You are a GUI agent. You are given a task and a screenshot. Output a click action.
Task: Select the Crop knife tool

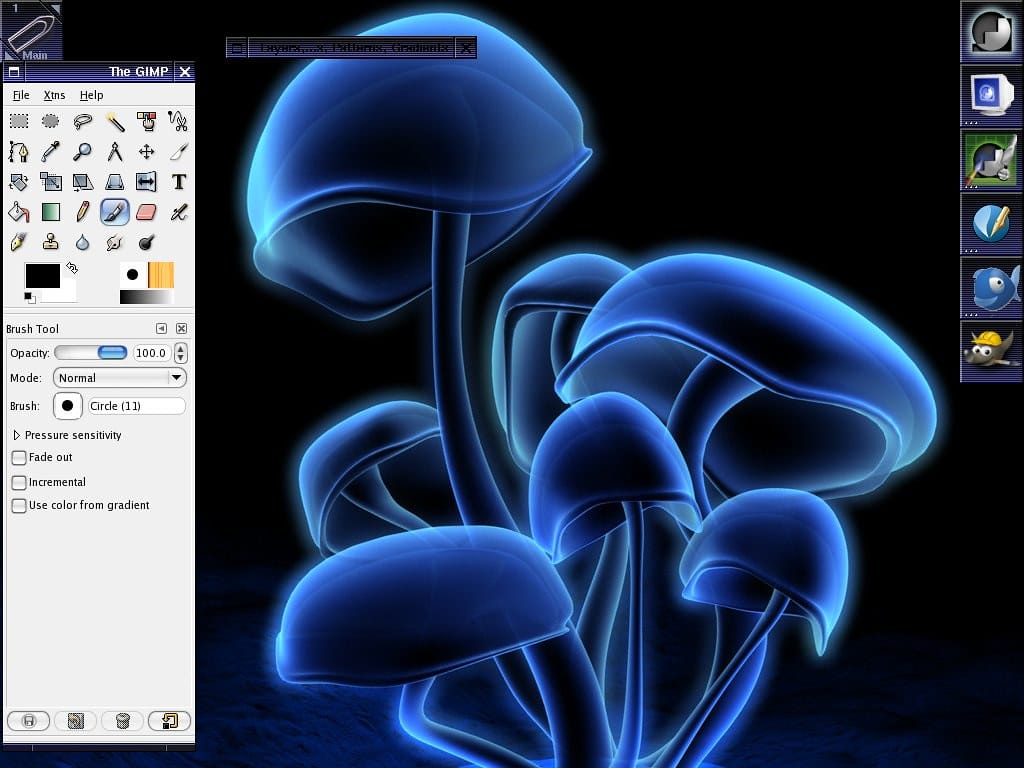[x=178, y=152]
